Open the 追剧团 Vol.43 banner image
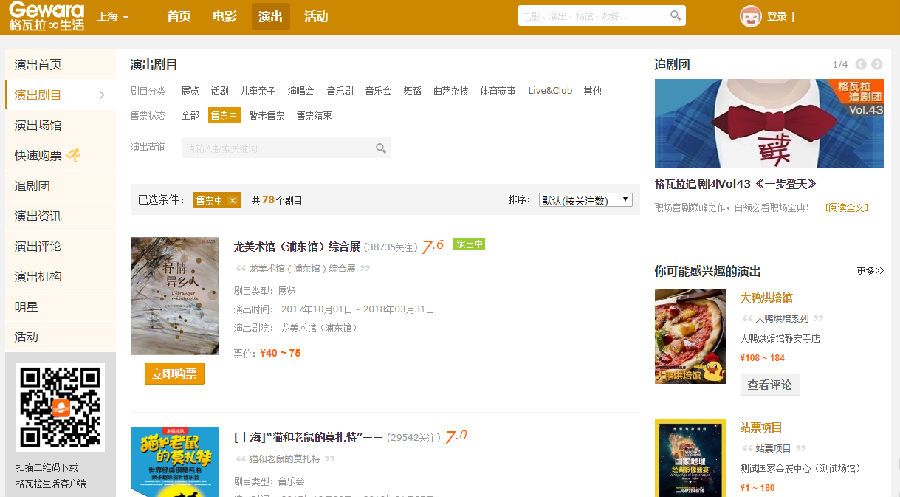Viewport: 900px width, 497px height. [x=769, y=123]
